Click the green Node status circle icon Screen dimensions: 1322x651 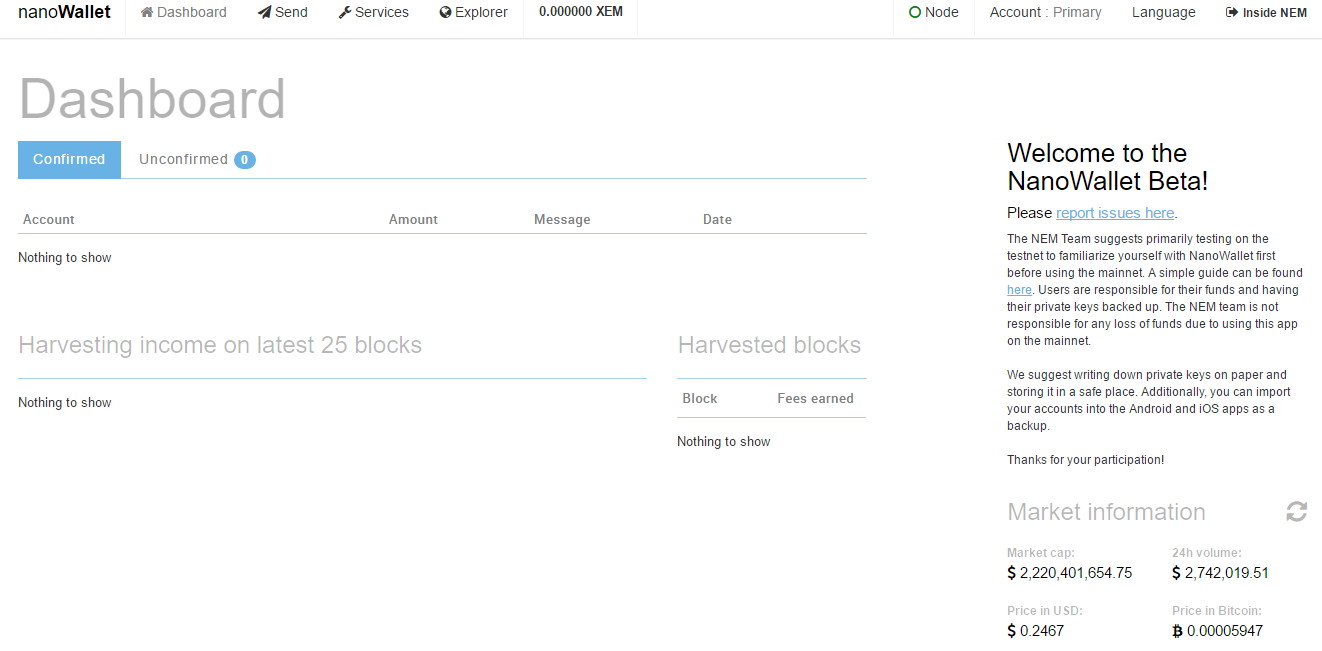[x=915, y=13]
